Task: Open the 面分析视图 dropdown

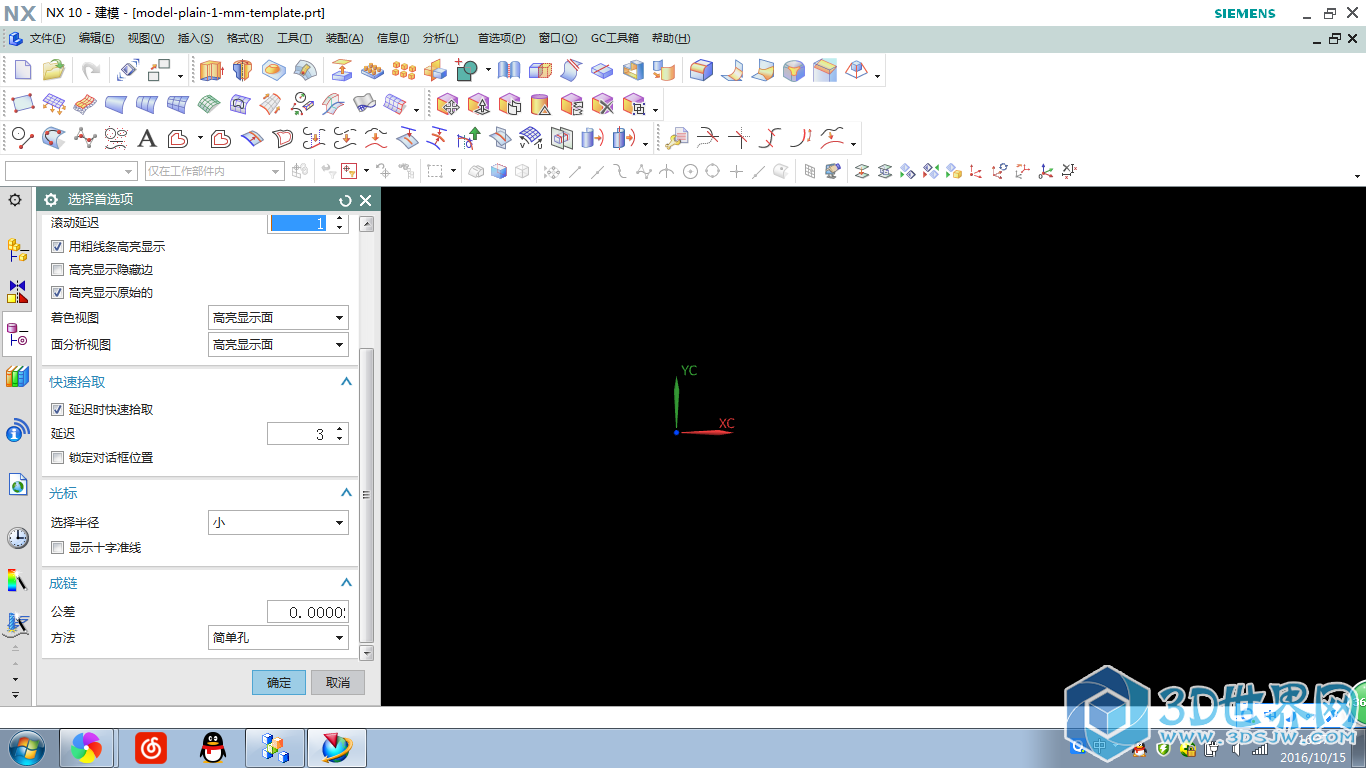Action: (278, 344)
